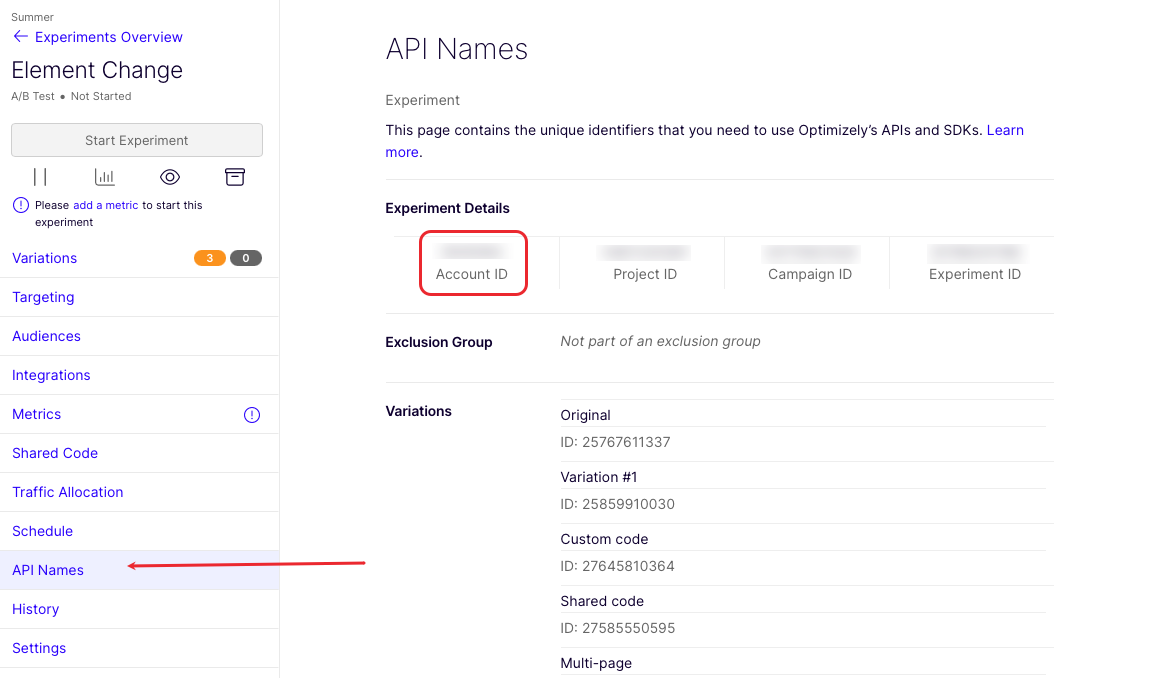
Task: Select the 'Variation #1' name
Action: pos(598,477)
